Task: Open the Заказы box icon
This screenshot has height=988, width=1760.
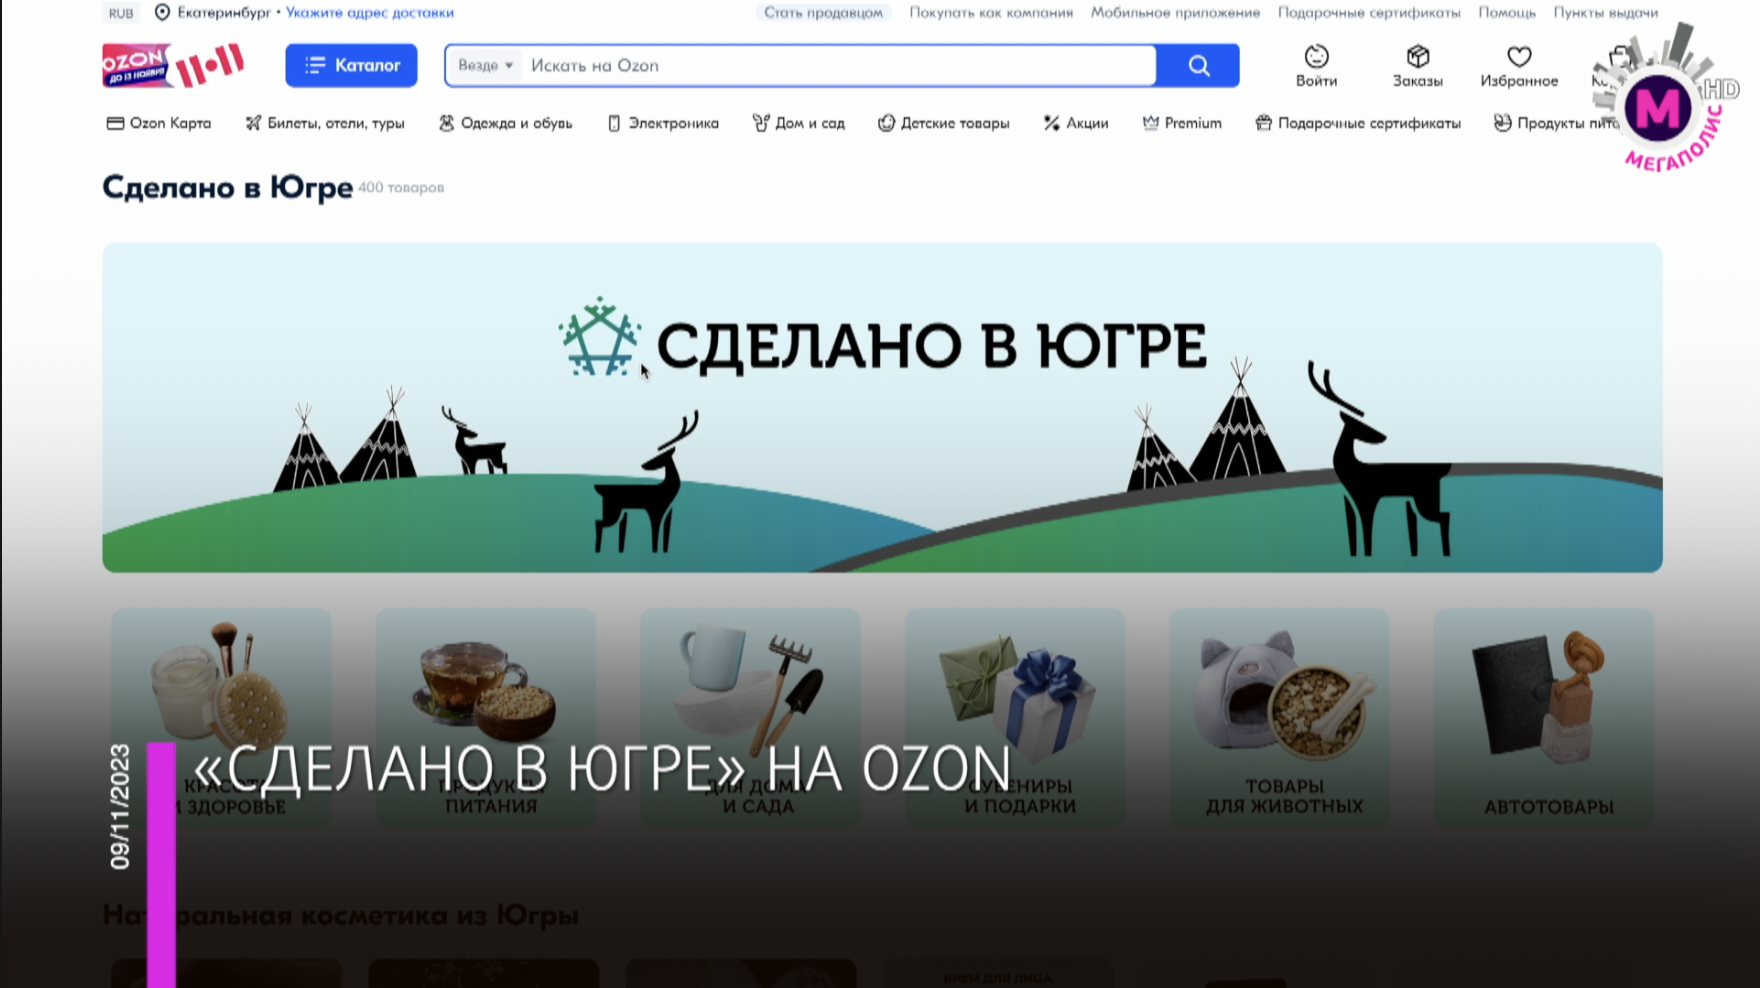Action: (x=1418, y=66)
